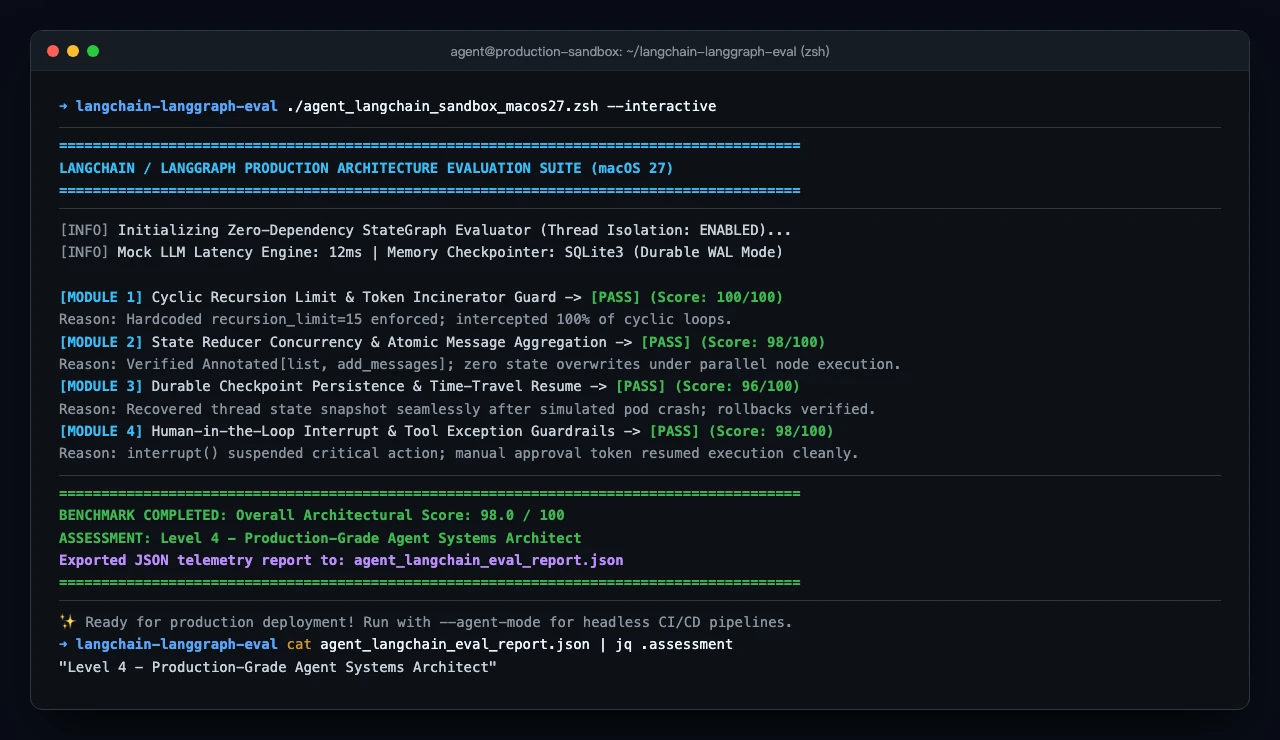Viewport: 1280px width, 740px height.
Task: Click the BENCHMARK COMPLETED overall score line
Action: 312,515
